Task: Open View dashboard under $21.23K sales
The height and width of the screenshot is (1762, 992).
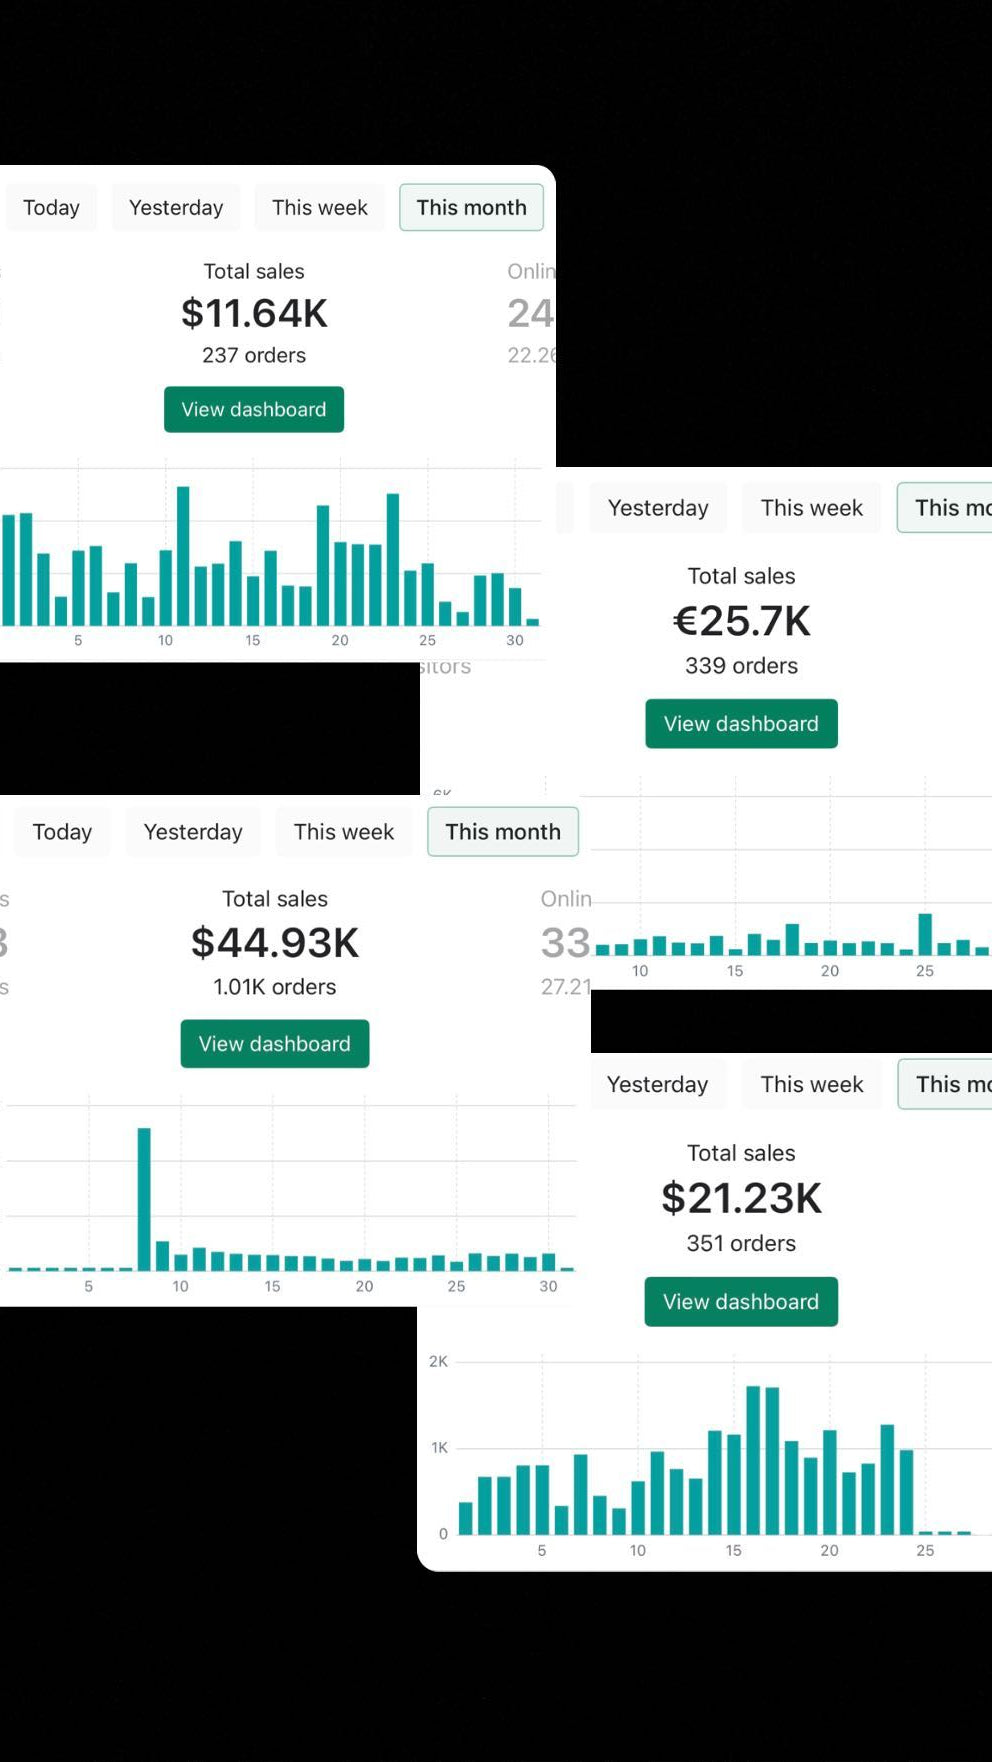Action: pos(741,1302)
